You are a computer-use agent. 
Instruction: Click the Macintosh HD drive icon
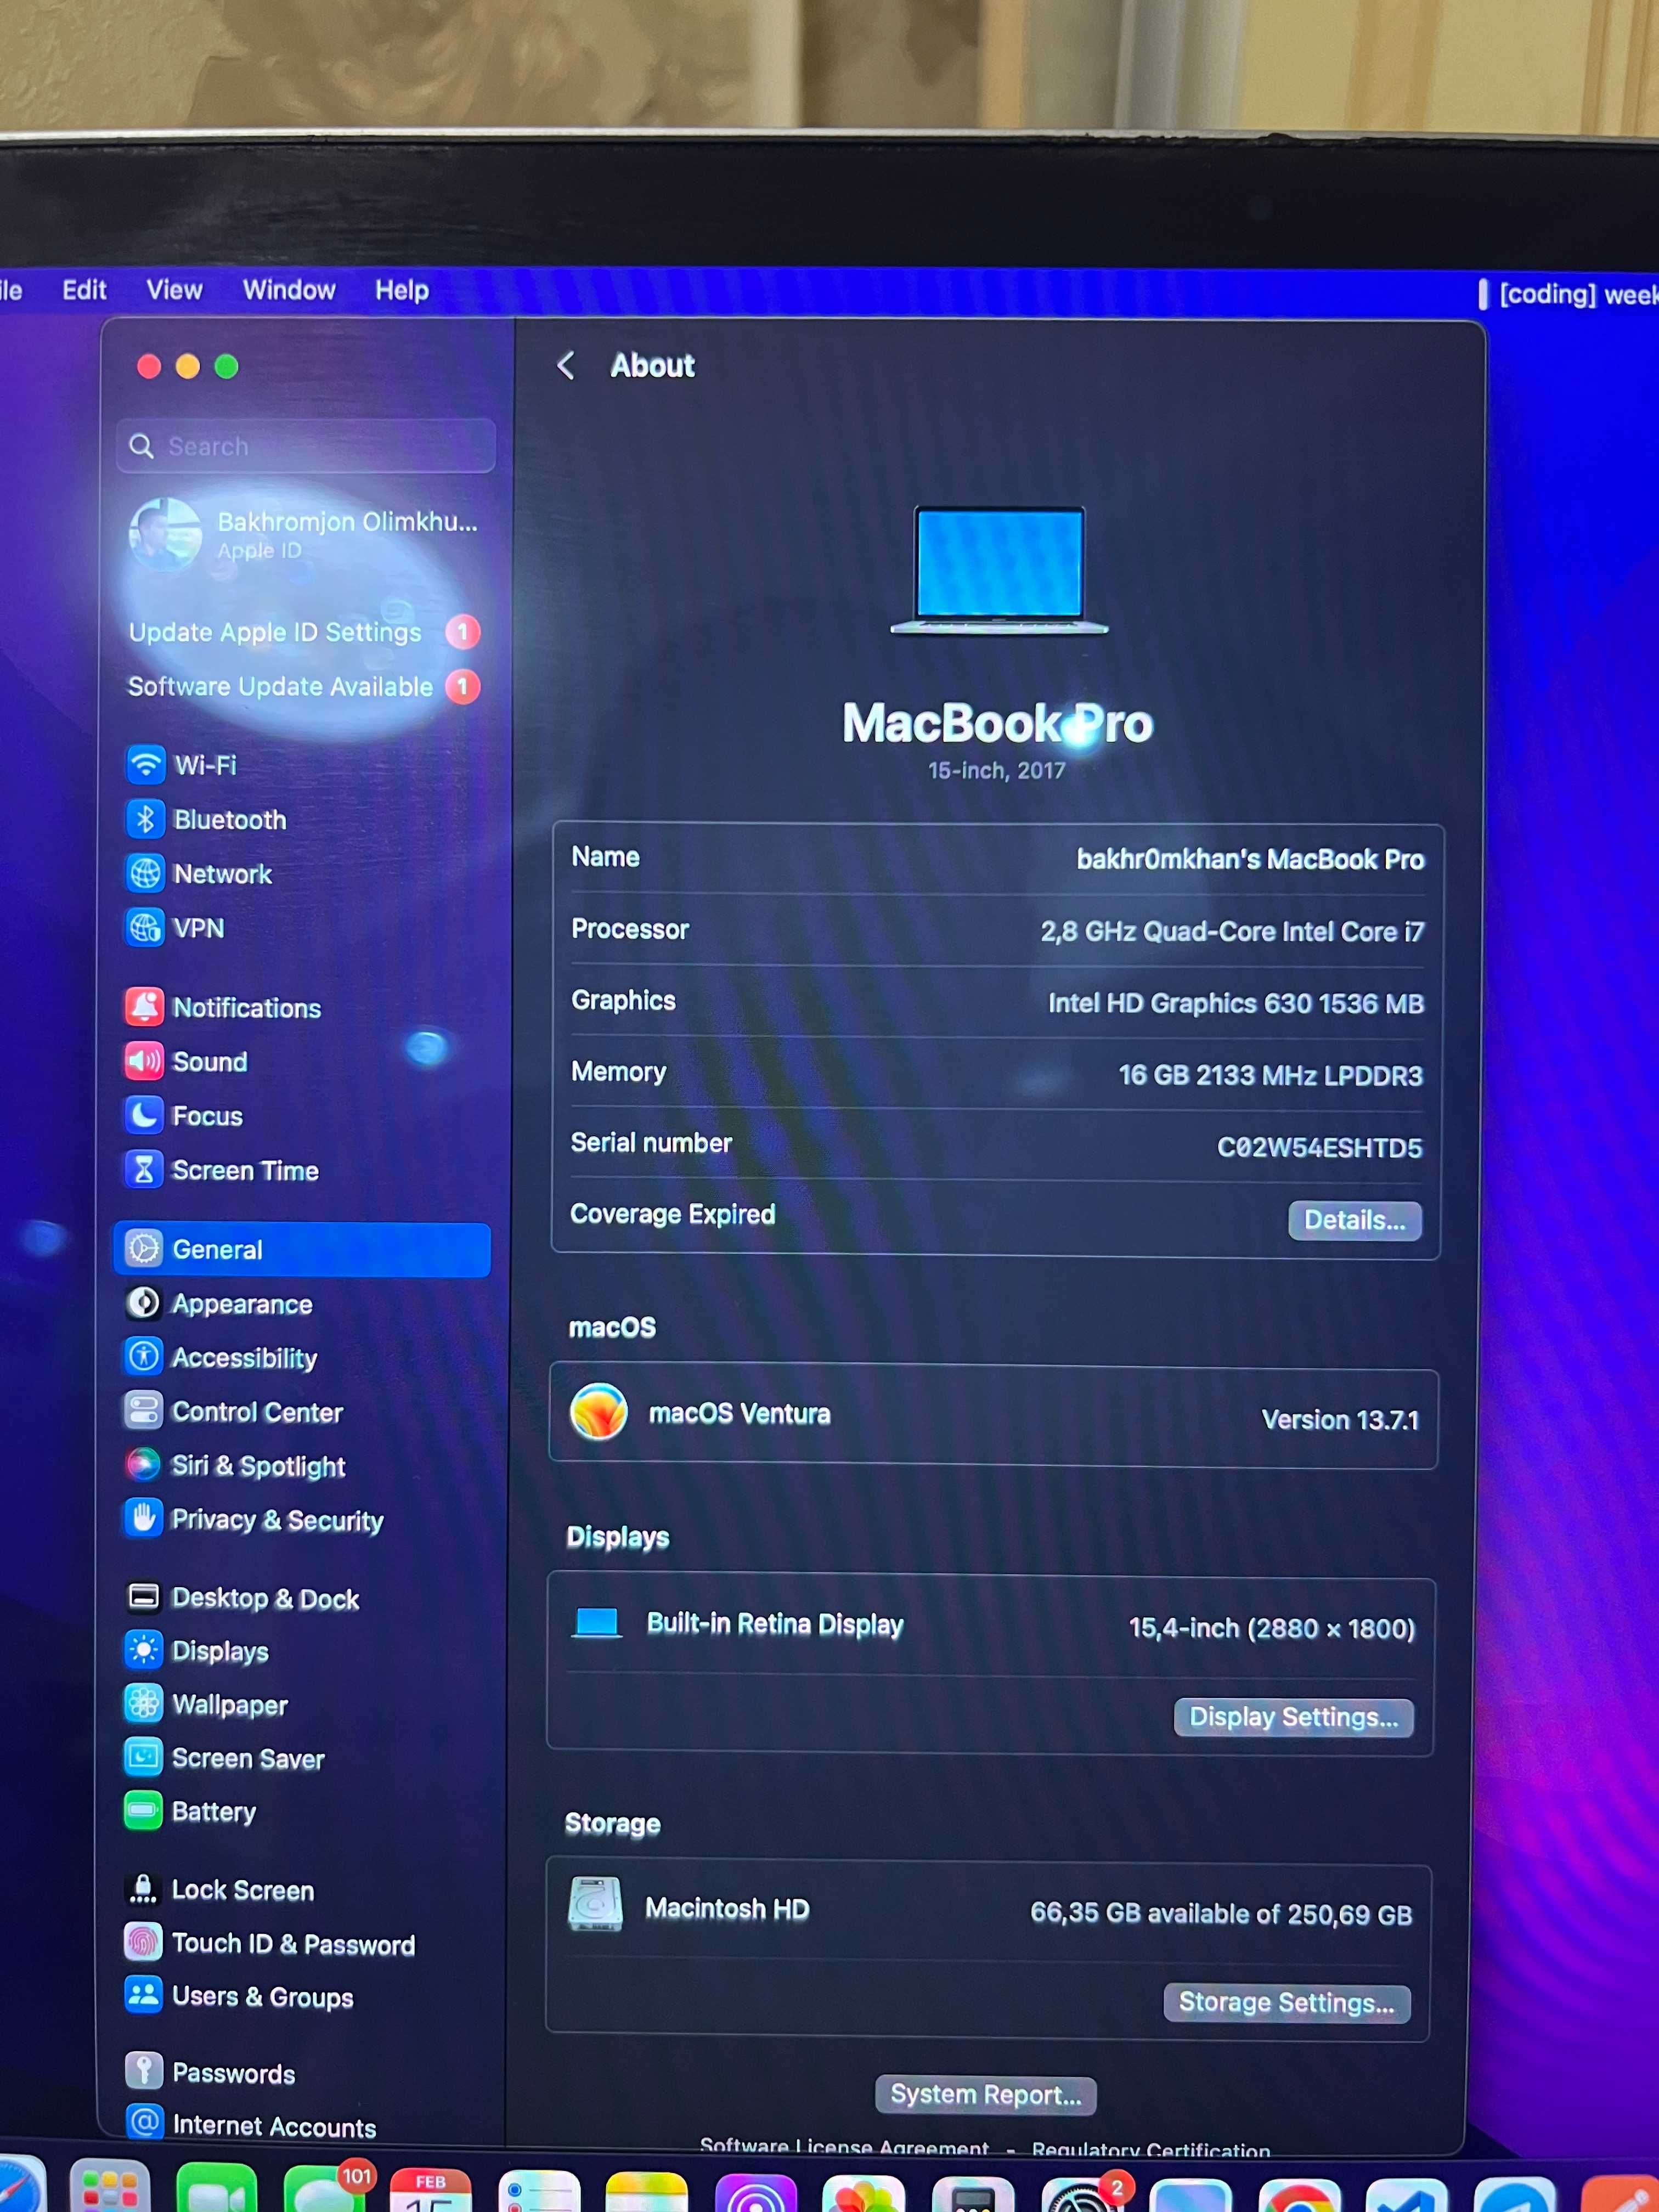pos(595,1904)
